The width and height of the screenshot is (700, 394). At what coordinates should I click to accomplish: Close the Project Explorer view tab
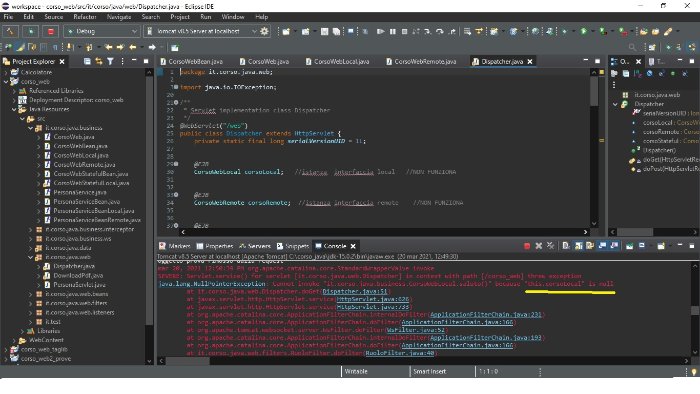[62, 62]
